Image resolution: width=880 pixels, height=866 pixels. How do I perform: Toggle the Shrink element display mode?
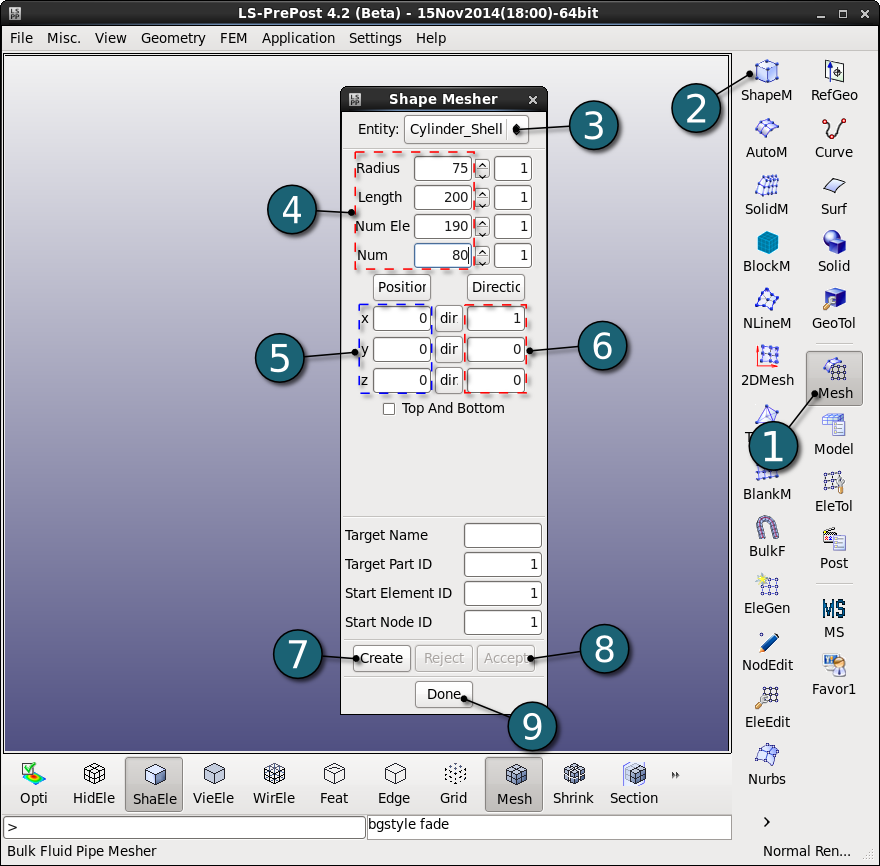(573, 784)
